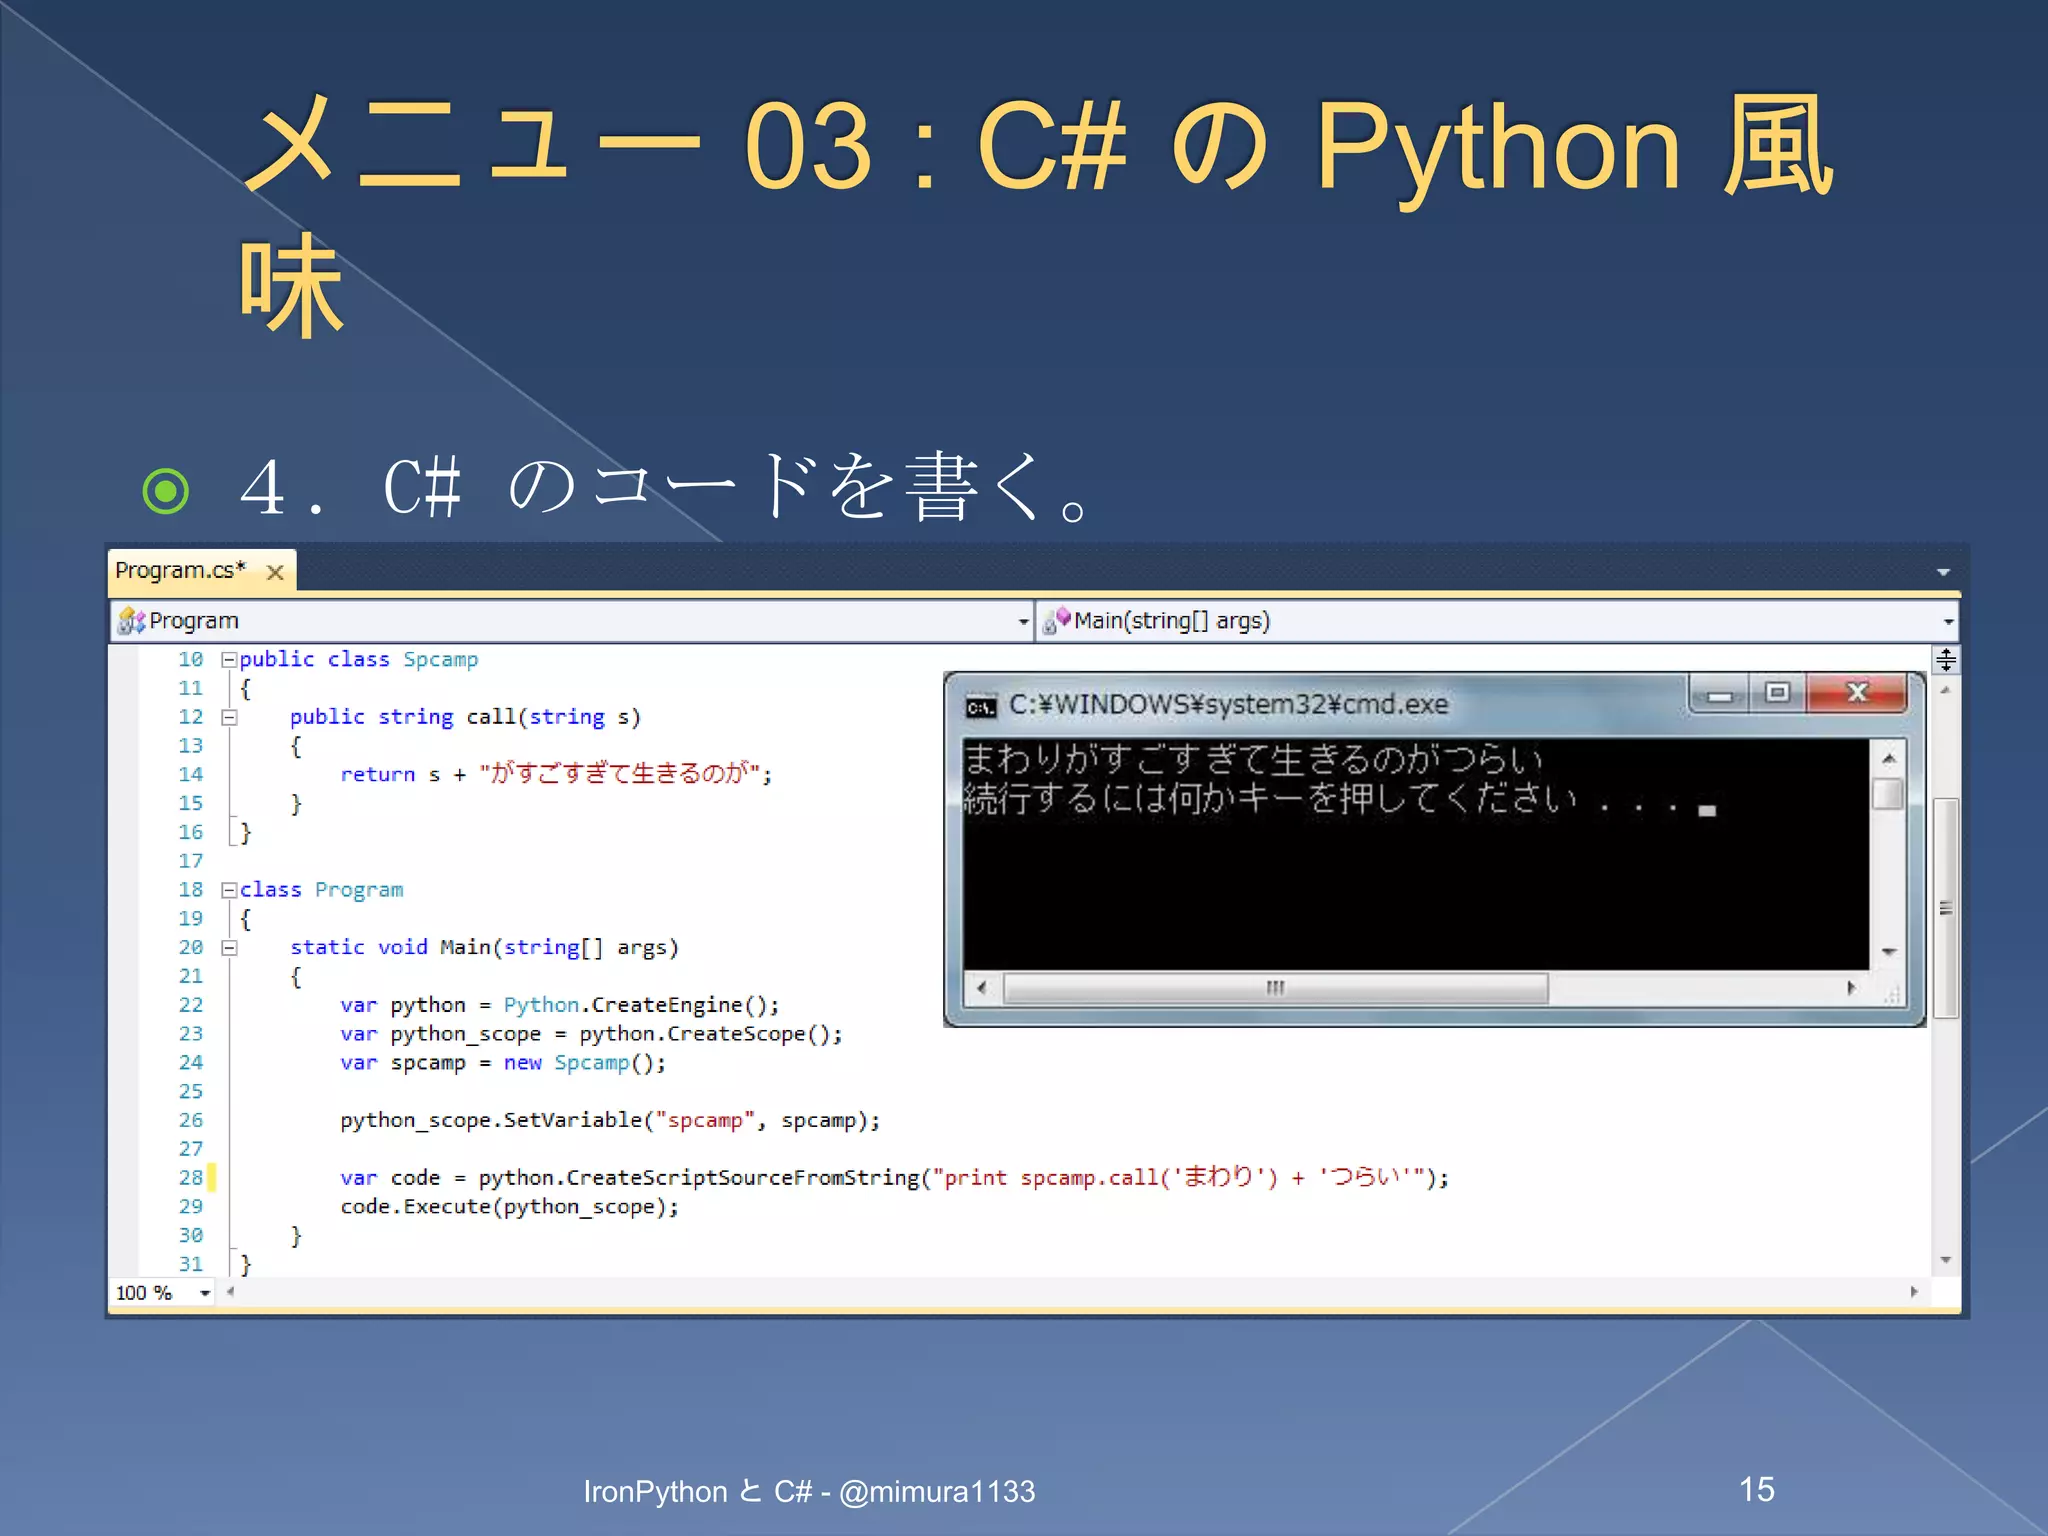
Task: Select the Program.cs* editor tab
Action: coord(202,570)
